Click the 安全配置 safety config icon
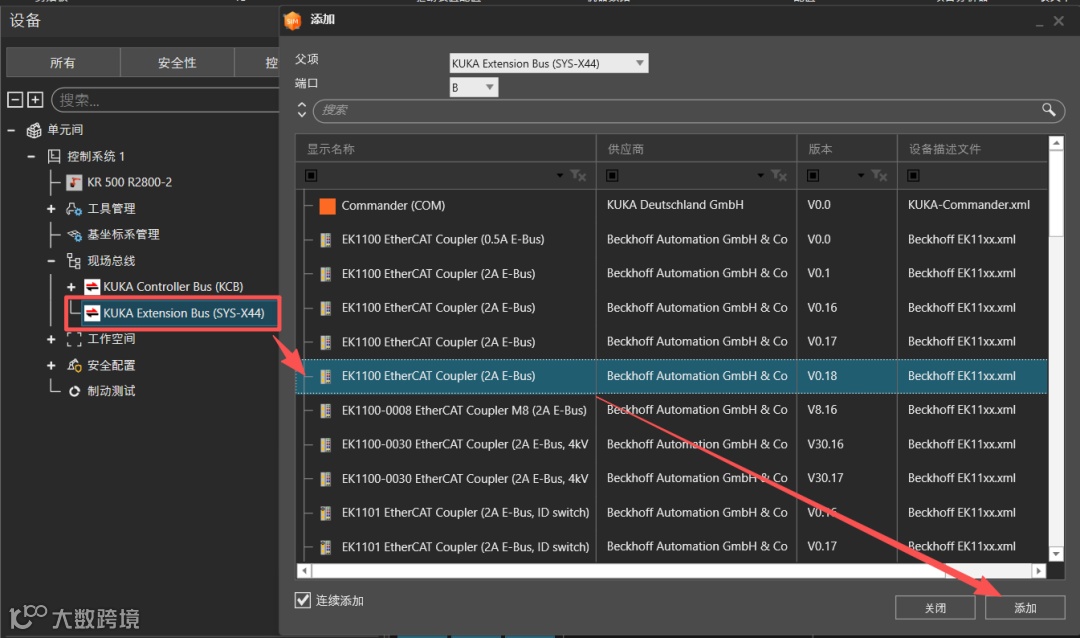 pyautogui.click(x=74, y=365)
